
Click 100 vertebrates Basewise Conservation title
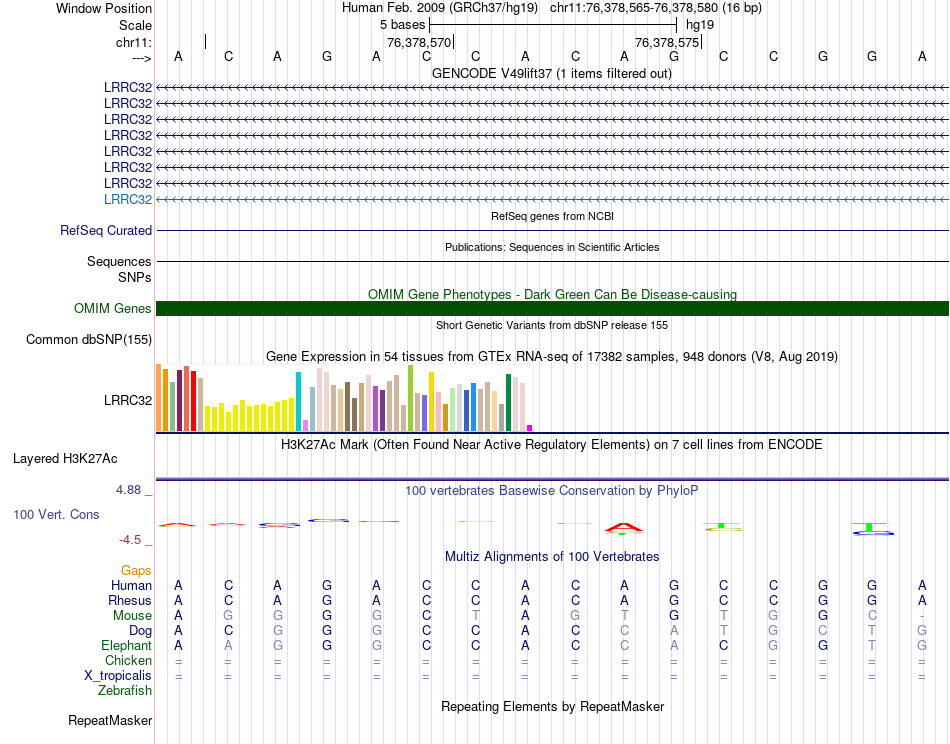(552, 491)
